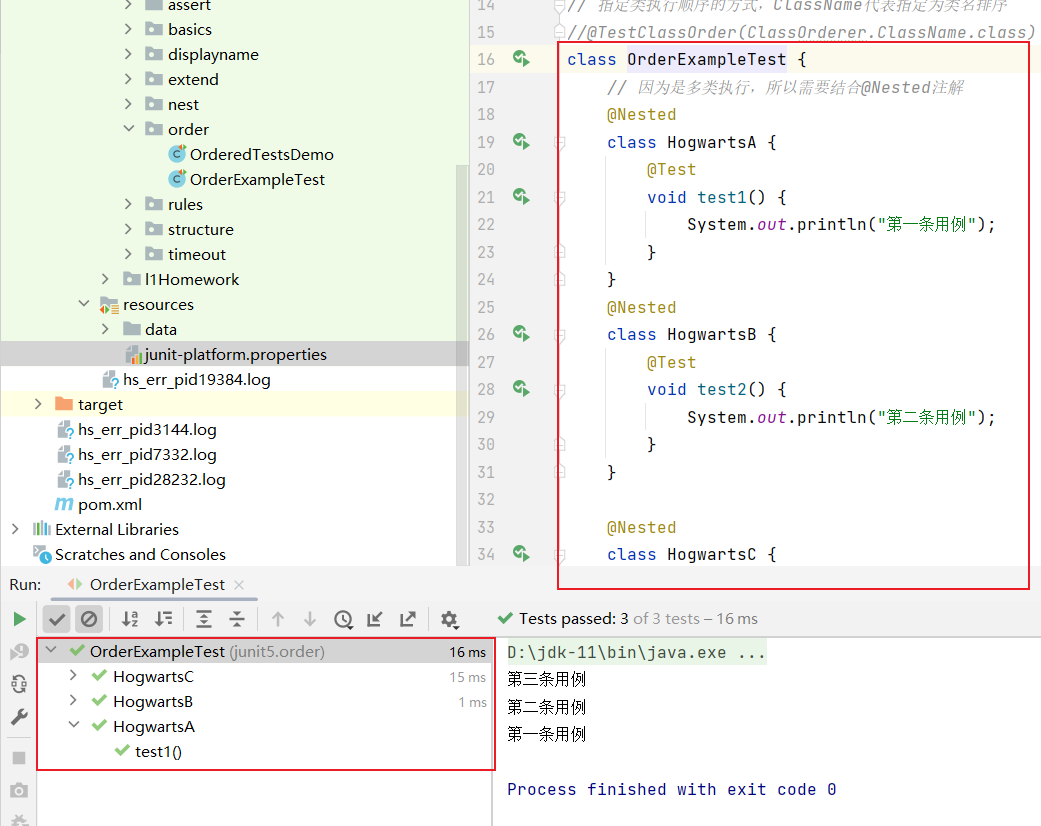Image resolution: width=1041 pixels, height=826 pixels.
Task: Expand all nodes in the test tree
Action: [204, 619]
